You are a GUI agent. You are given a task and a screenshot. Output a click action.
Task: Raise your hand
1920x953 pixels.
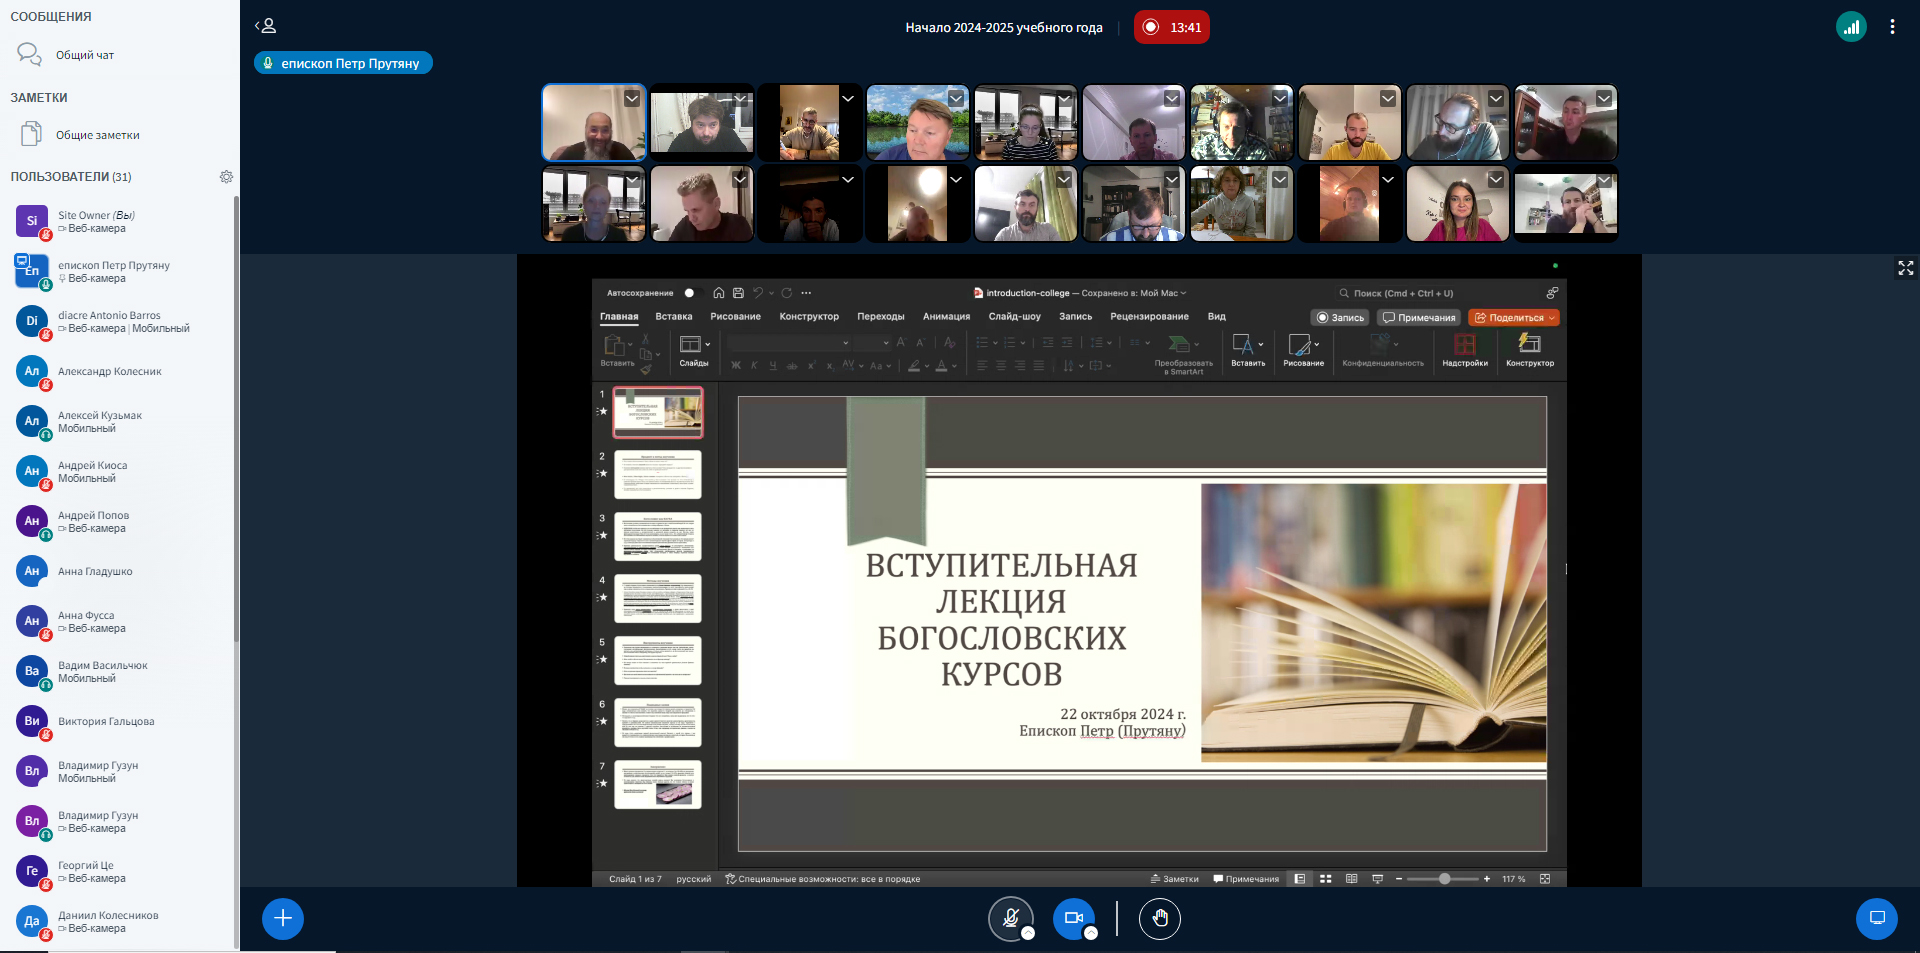[x=1160, y=918]
